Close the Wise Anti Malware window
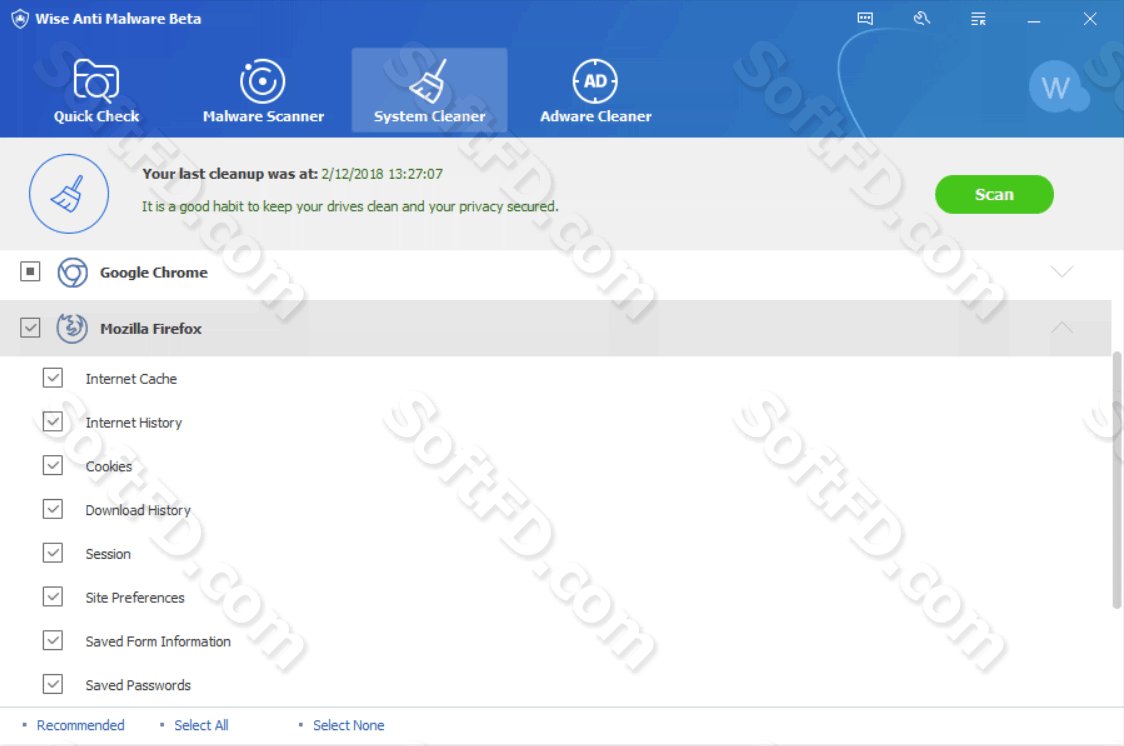 pos(1090,19)
